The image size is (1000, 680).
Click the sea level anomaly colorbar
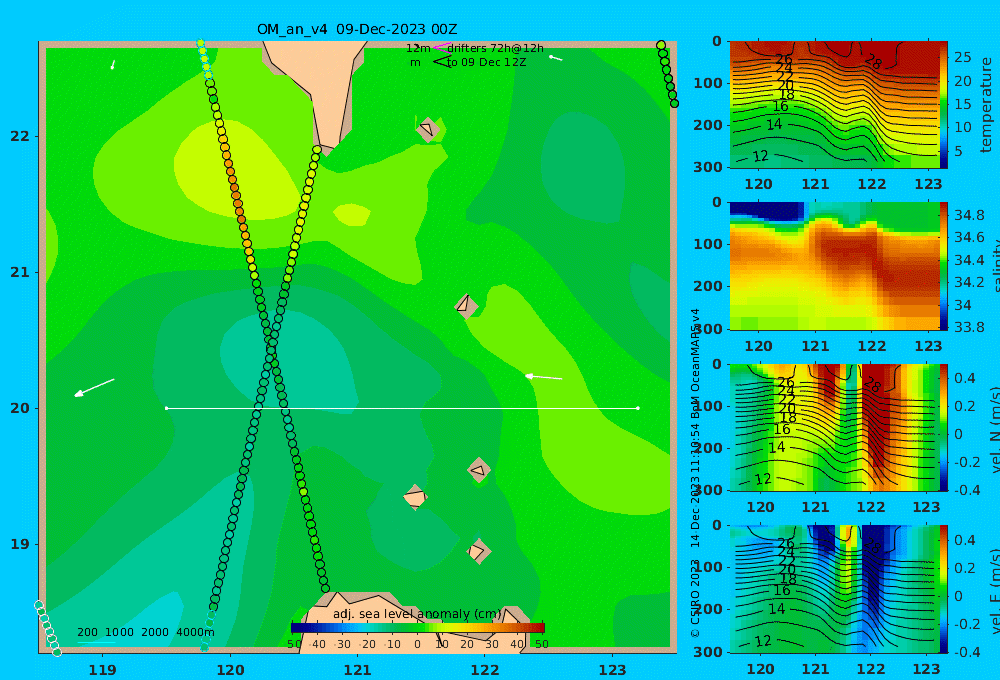click(x=418, y=628)
